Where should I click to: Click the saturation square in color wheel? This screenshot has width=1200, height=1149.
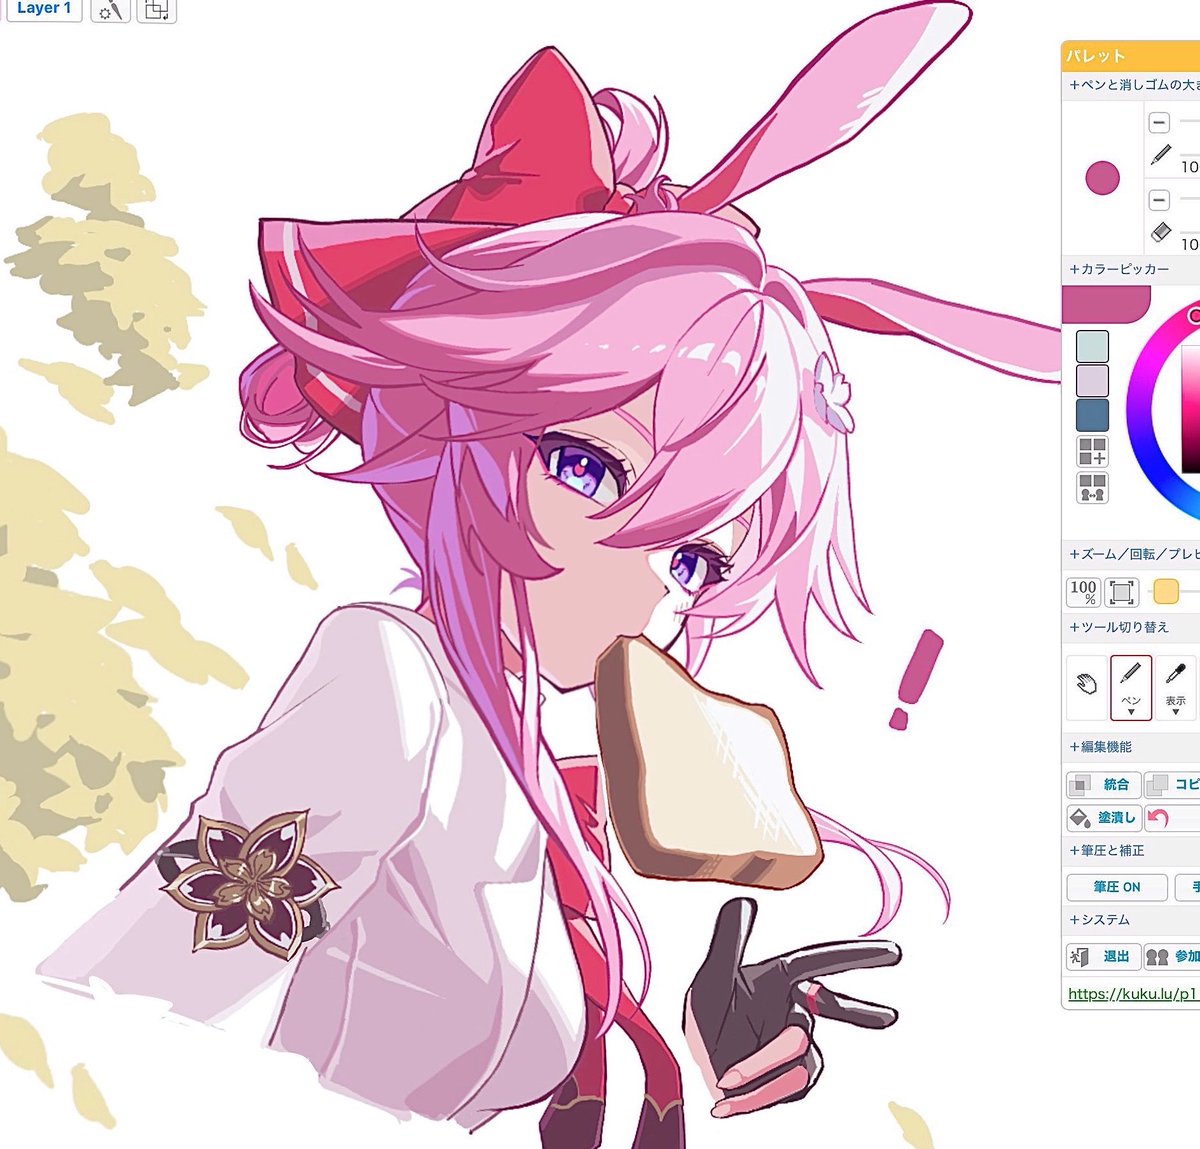point(1190,410)
